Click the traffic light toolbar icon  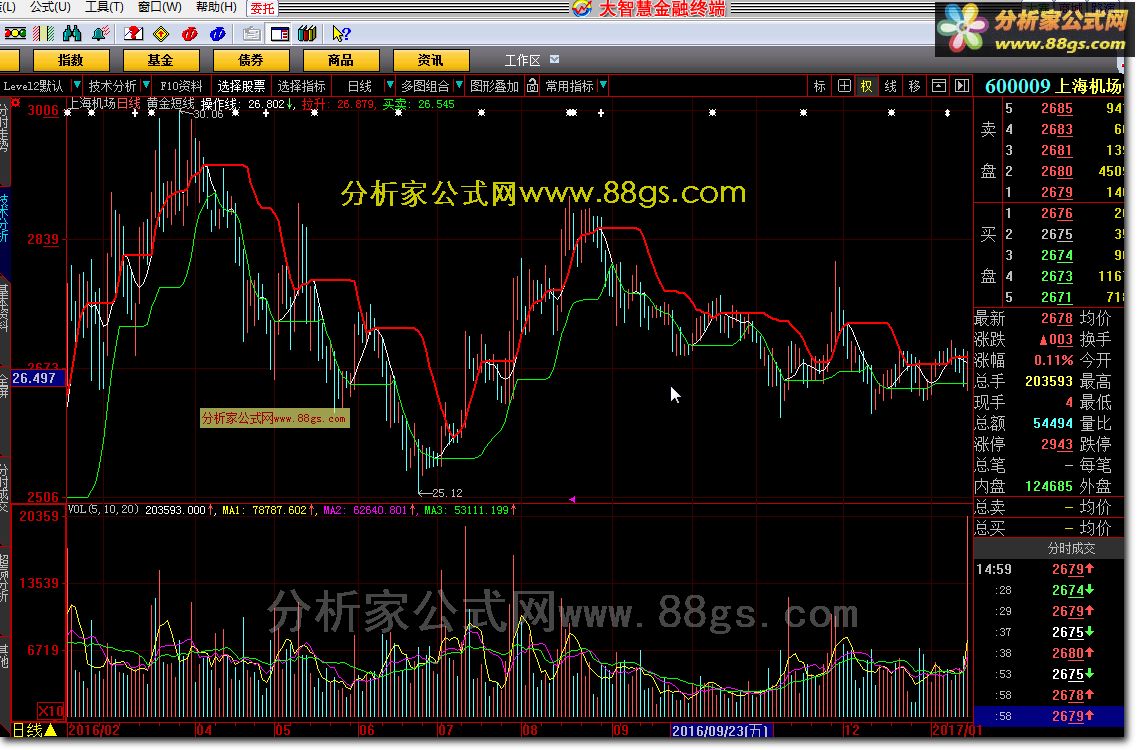pyautogui.click(x=15, y=33)
